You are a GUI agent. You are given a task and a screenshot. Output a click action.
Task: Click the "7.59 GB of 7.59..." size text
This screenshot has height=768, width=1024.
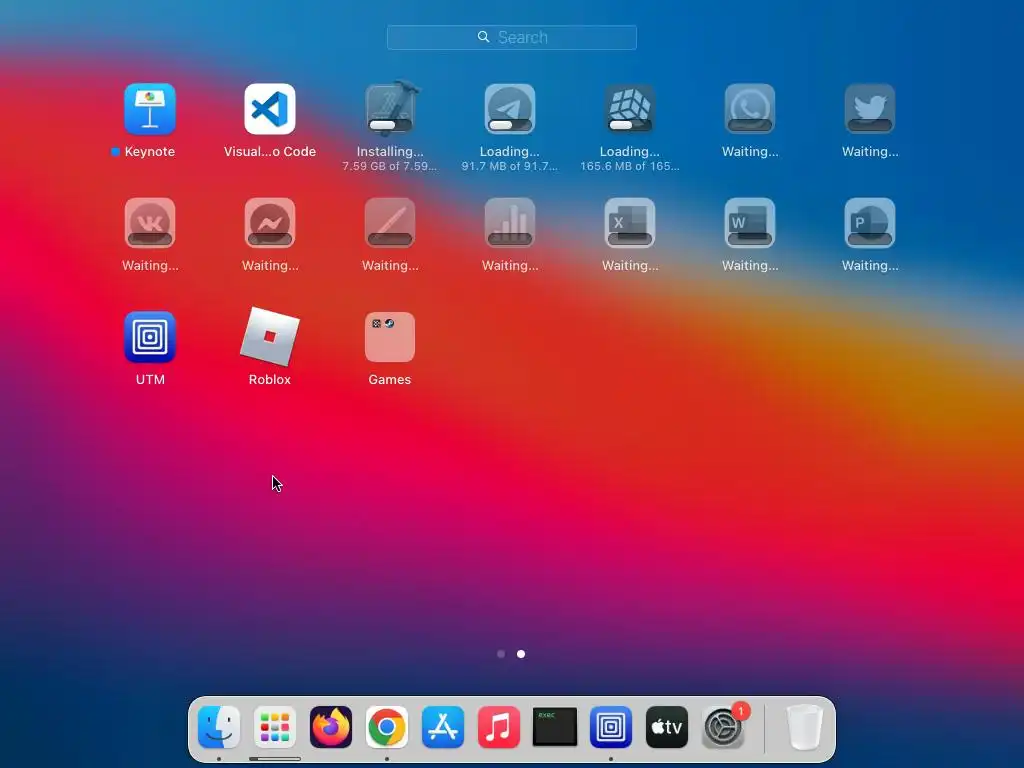tap(390, 167)
